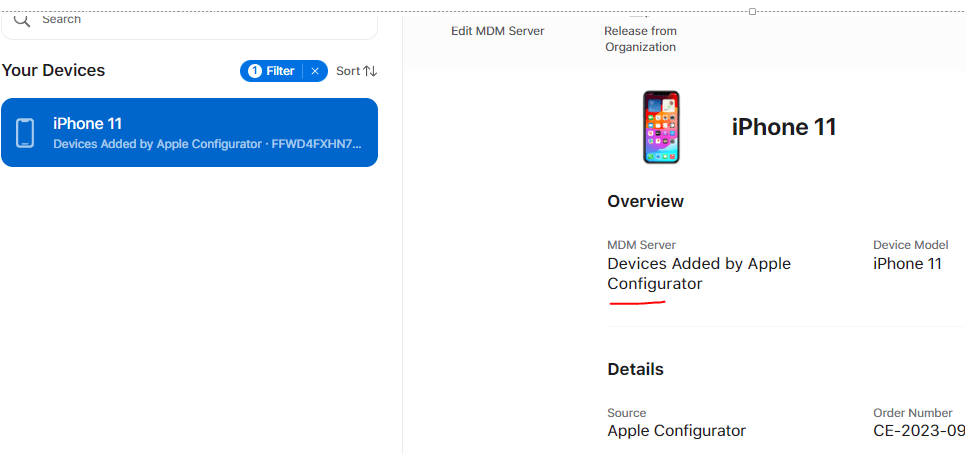The image size is (965, 454).
Task: Click the search magnifier icon
Action: coord(22,19)
